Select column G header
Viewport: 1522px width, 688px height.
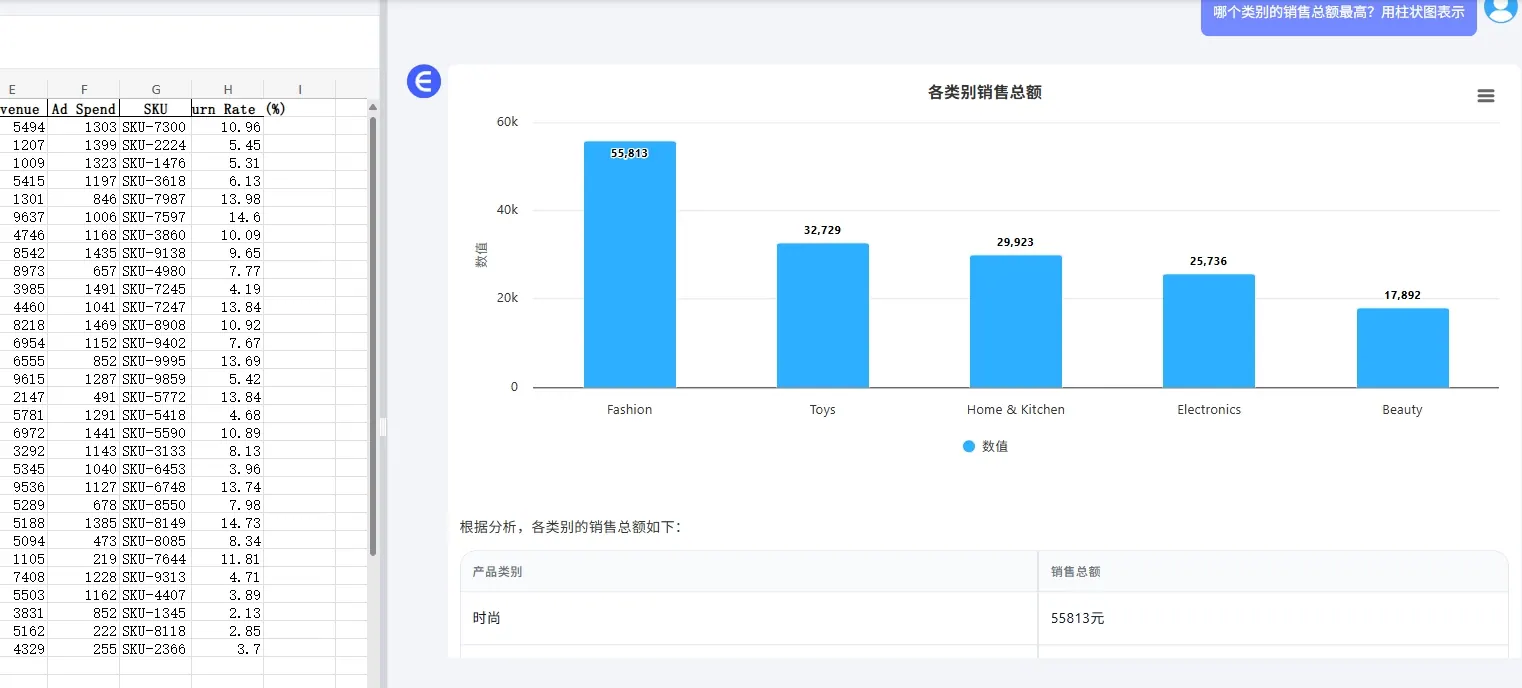pyautogui.click(x=156, y=90)
